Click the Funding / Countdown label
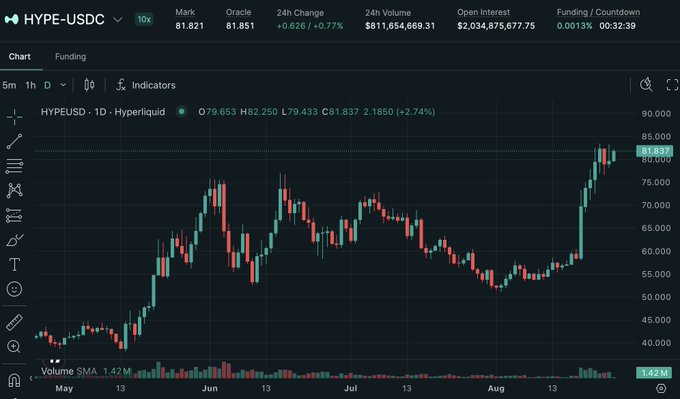 click(x=598, y=12)
